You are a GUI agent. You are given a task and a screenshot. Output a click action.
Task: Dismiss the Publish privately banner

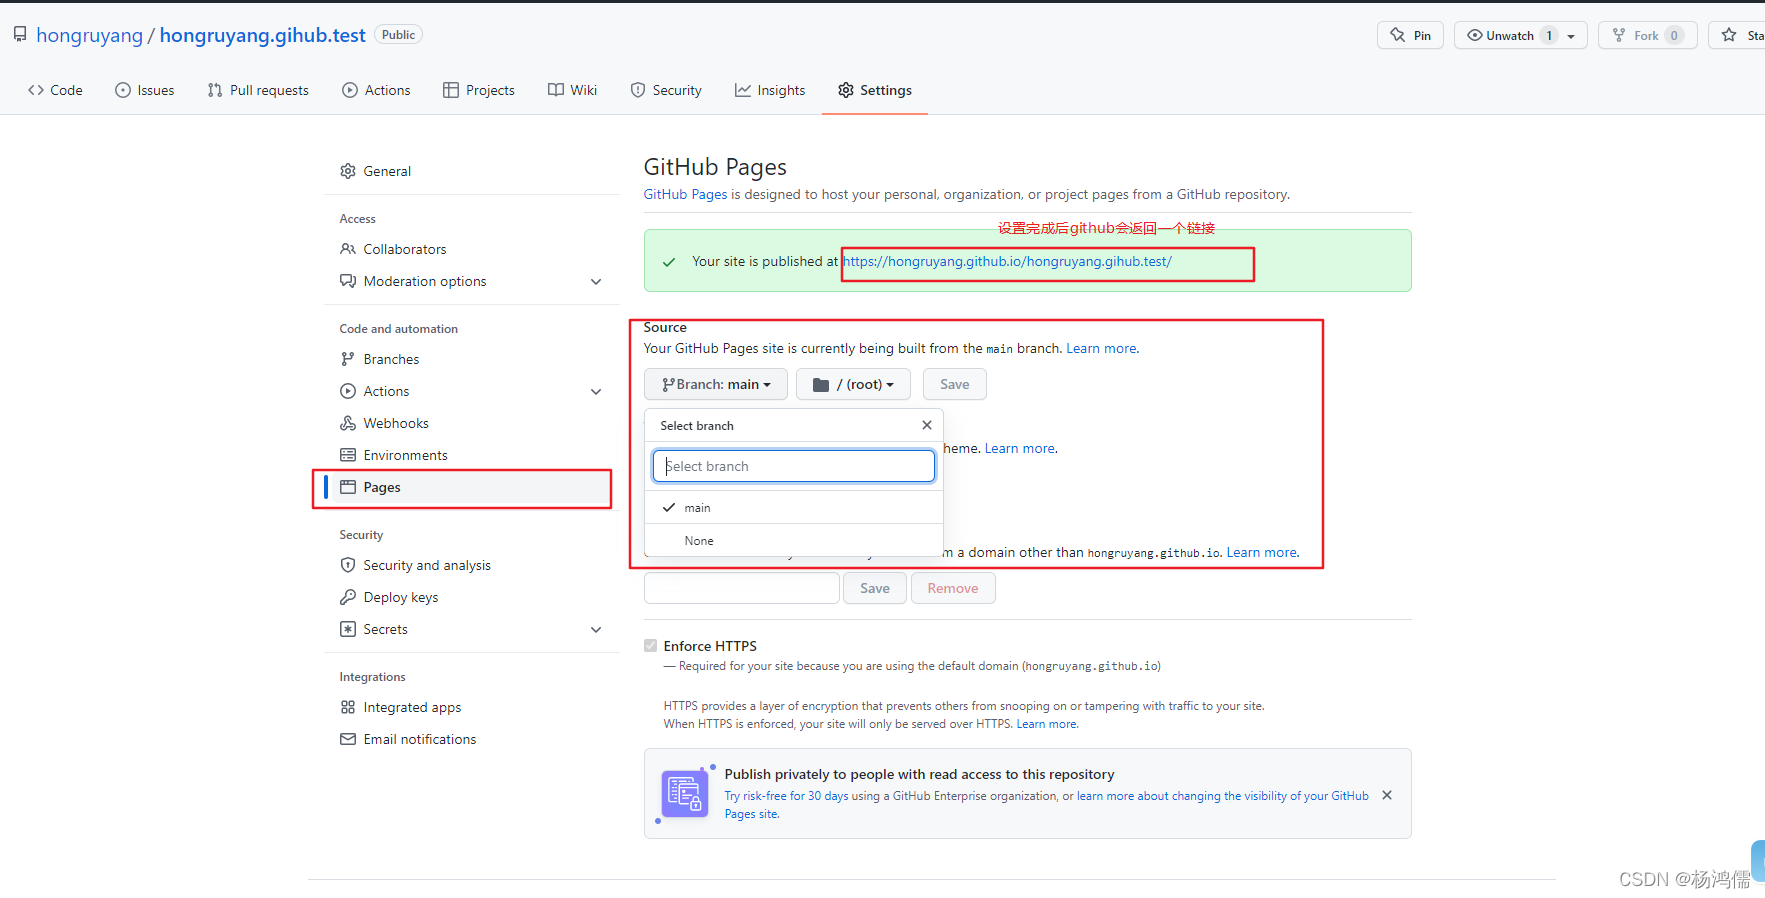tap(1387, 795)
